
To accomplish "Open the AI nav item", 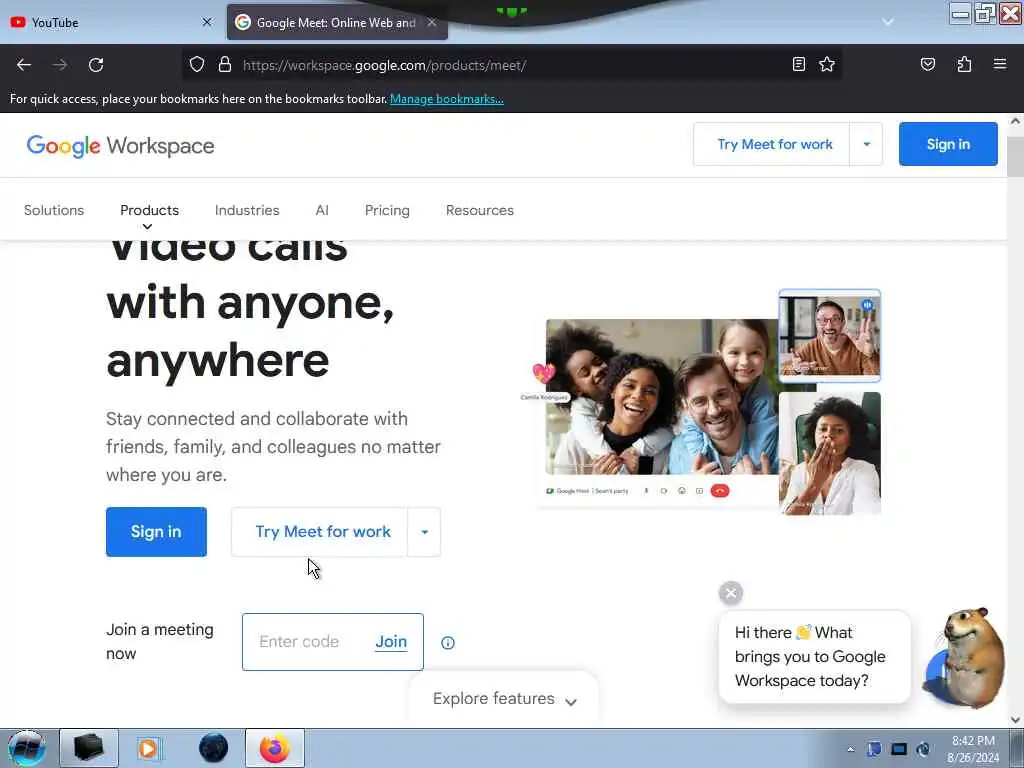I will point(322,210).
